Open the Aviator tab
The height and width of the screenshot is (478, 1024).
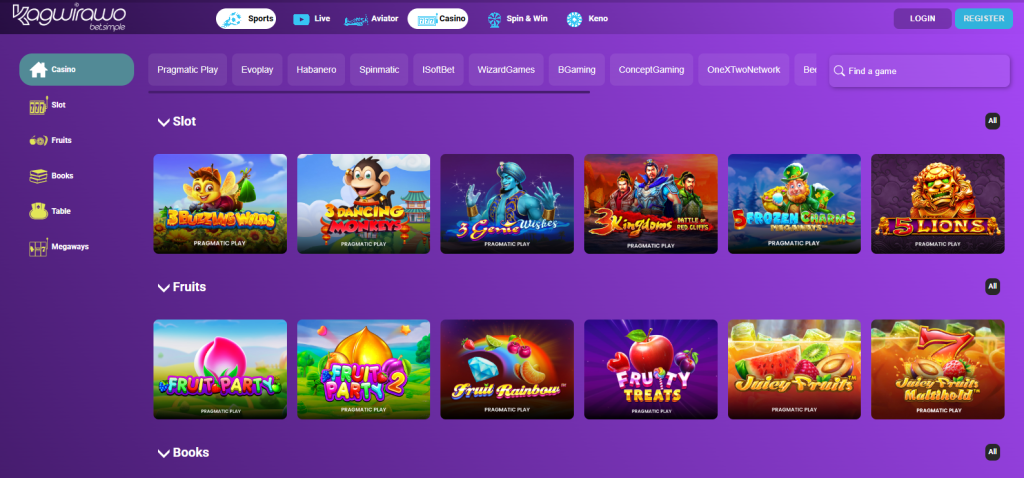pyautogui.click(x=371, y=19)
